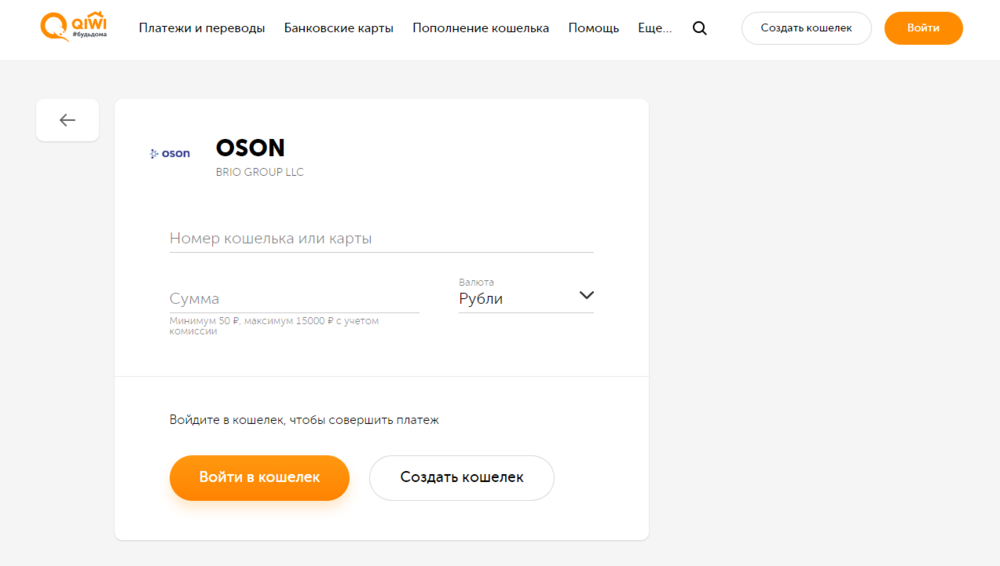
Task: Click Создать кошелек below the form
Action: click(461, 477)
